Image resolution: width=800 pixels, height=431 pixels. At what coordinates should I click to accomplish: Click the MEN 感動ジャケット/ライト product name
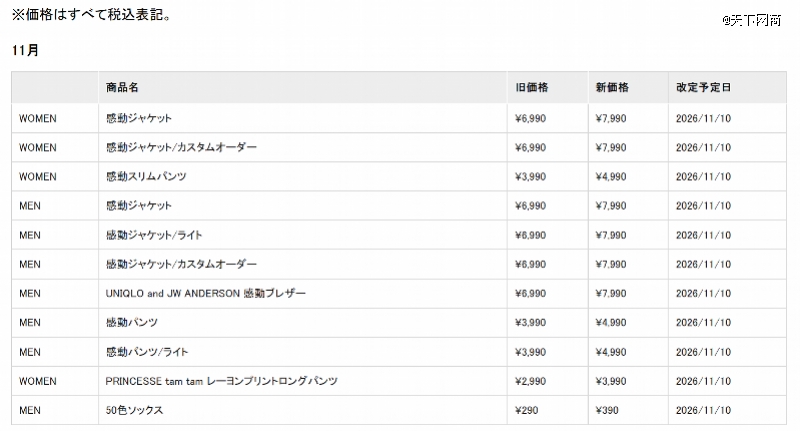(154, 235)
